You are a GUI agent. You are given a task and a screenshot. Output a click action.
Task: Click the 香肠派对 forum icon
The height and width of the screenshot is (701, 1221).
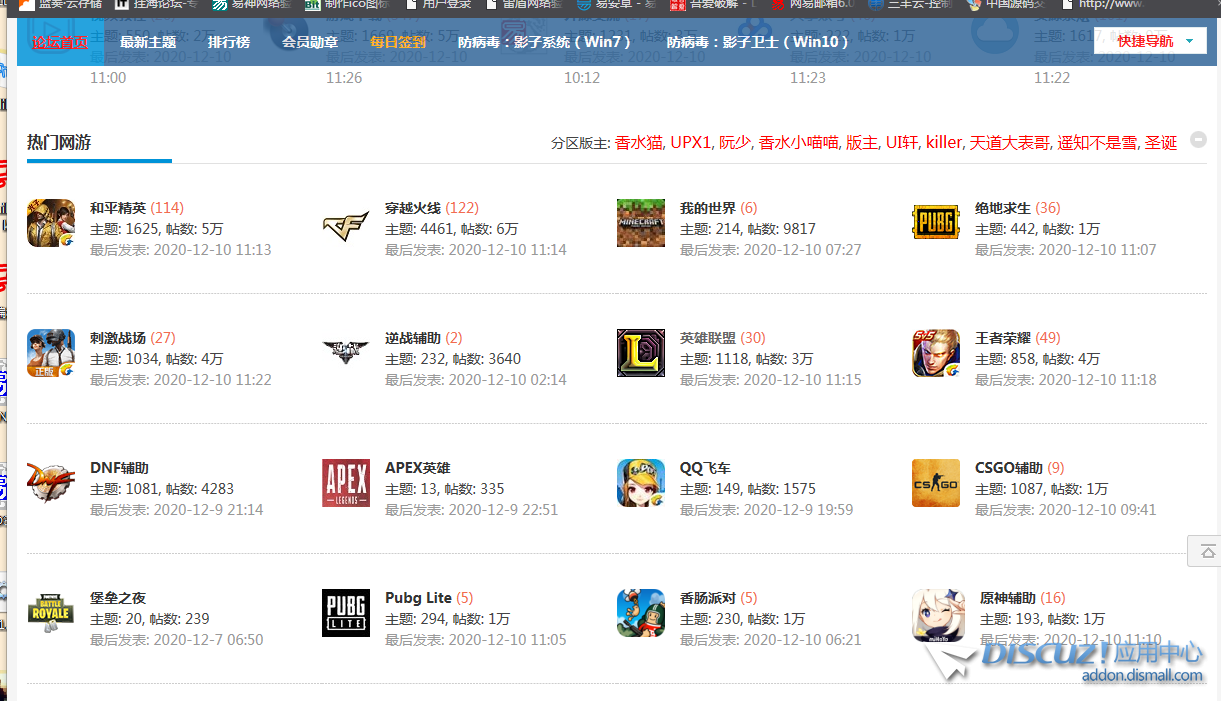click(x=641, y=613)
